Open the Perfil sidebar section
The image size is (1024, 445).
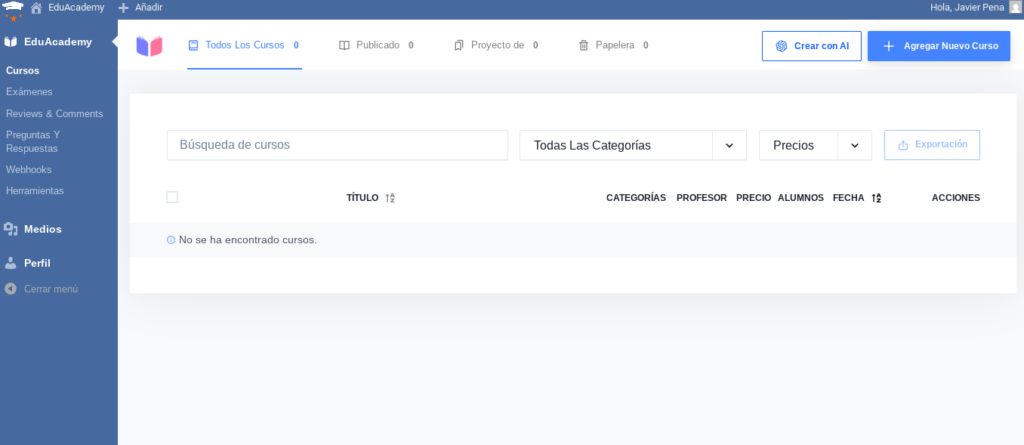pyautogui.click(x=37, y=263)
